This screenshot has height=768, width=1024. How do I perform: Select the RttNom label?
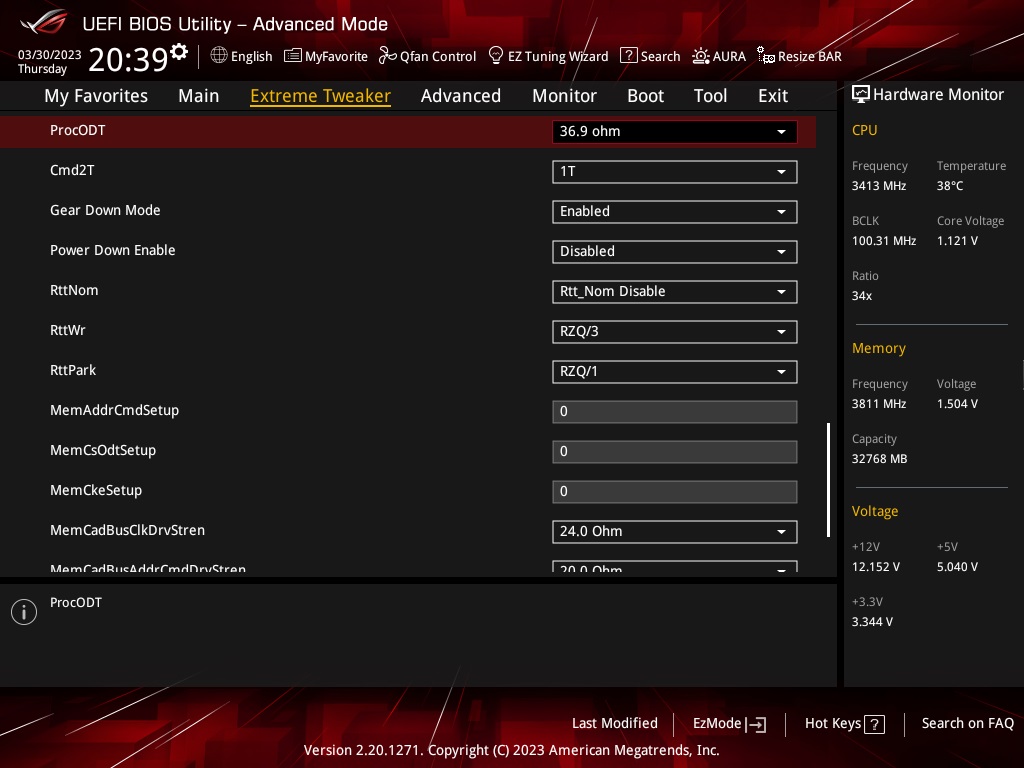[x=74, y=290]
